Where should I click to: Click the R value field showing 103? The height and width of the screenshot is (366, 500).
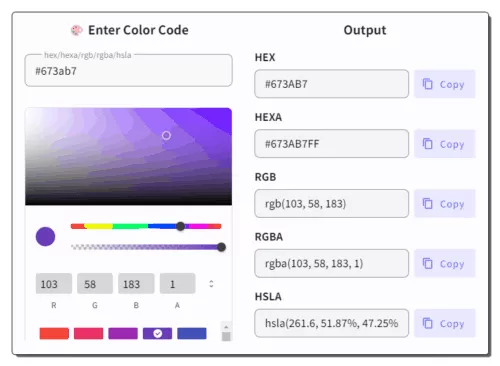pyautogui.click(x=54, y=284)
